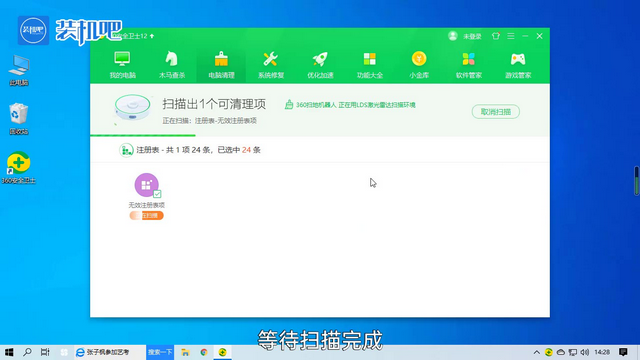Click the 搜索一下 taskbar button
The width and height of the screenshot is (640, 360).
tap(160, 352)
